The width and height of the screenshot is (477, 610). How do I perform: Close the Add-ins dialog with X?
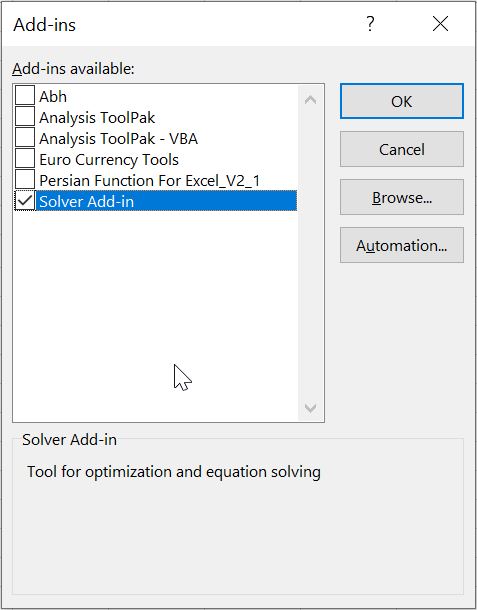click(x=440, y=24)
